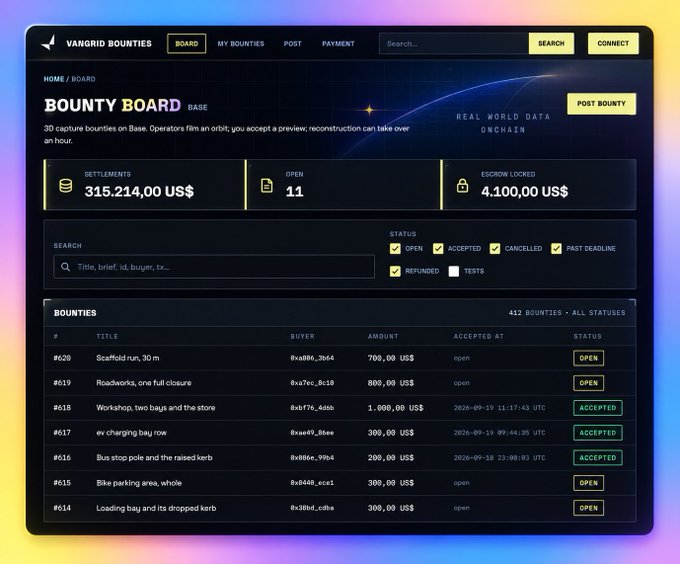Open bounty Scaffold run, 30 m
The image size is (680, 564).
pos(128,358)
